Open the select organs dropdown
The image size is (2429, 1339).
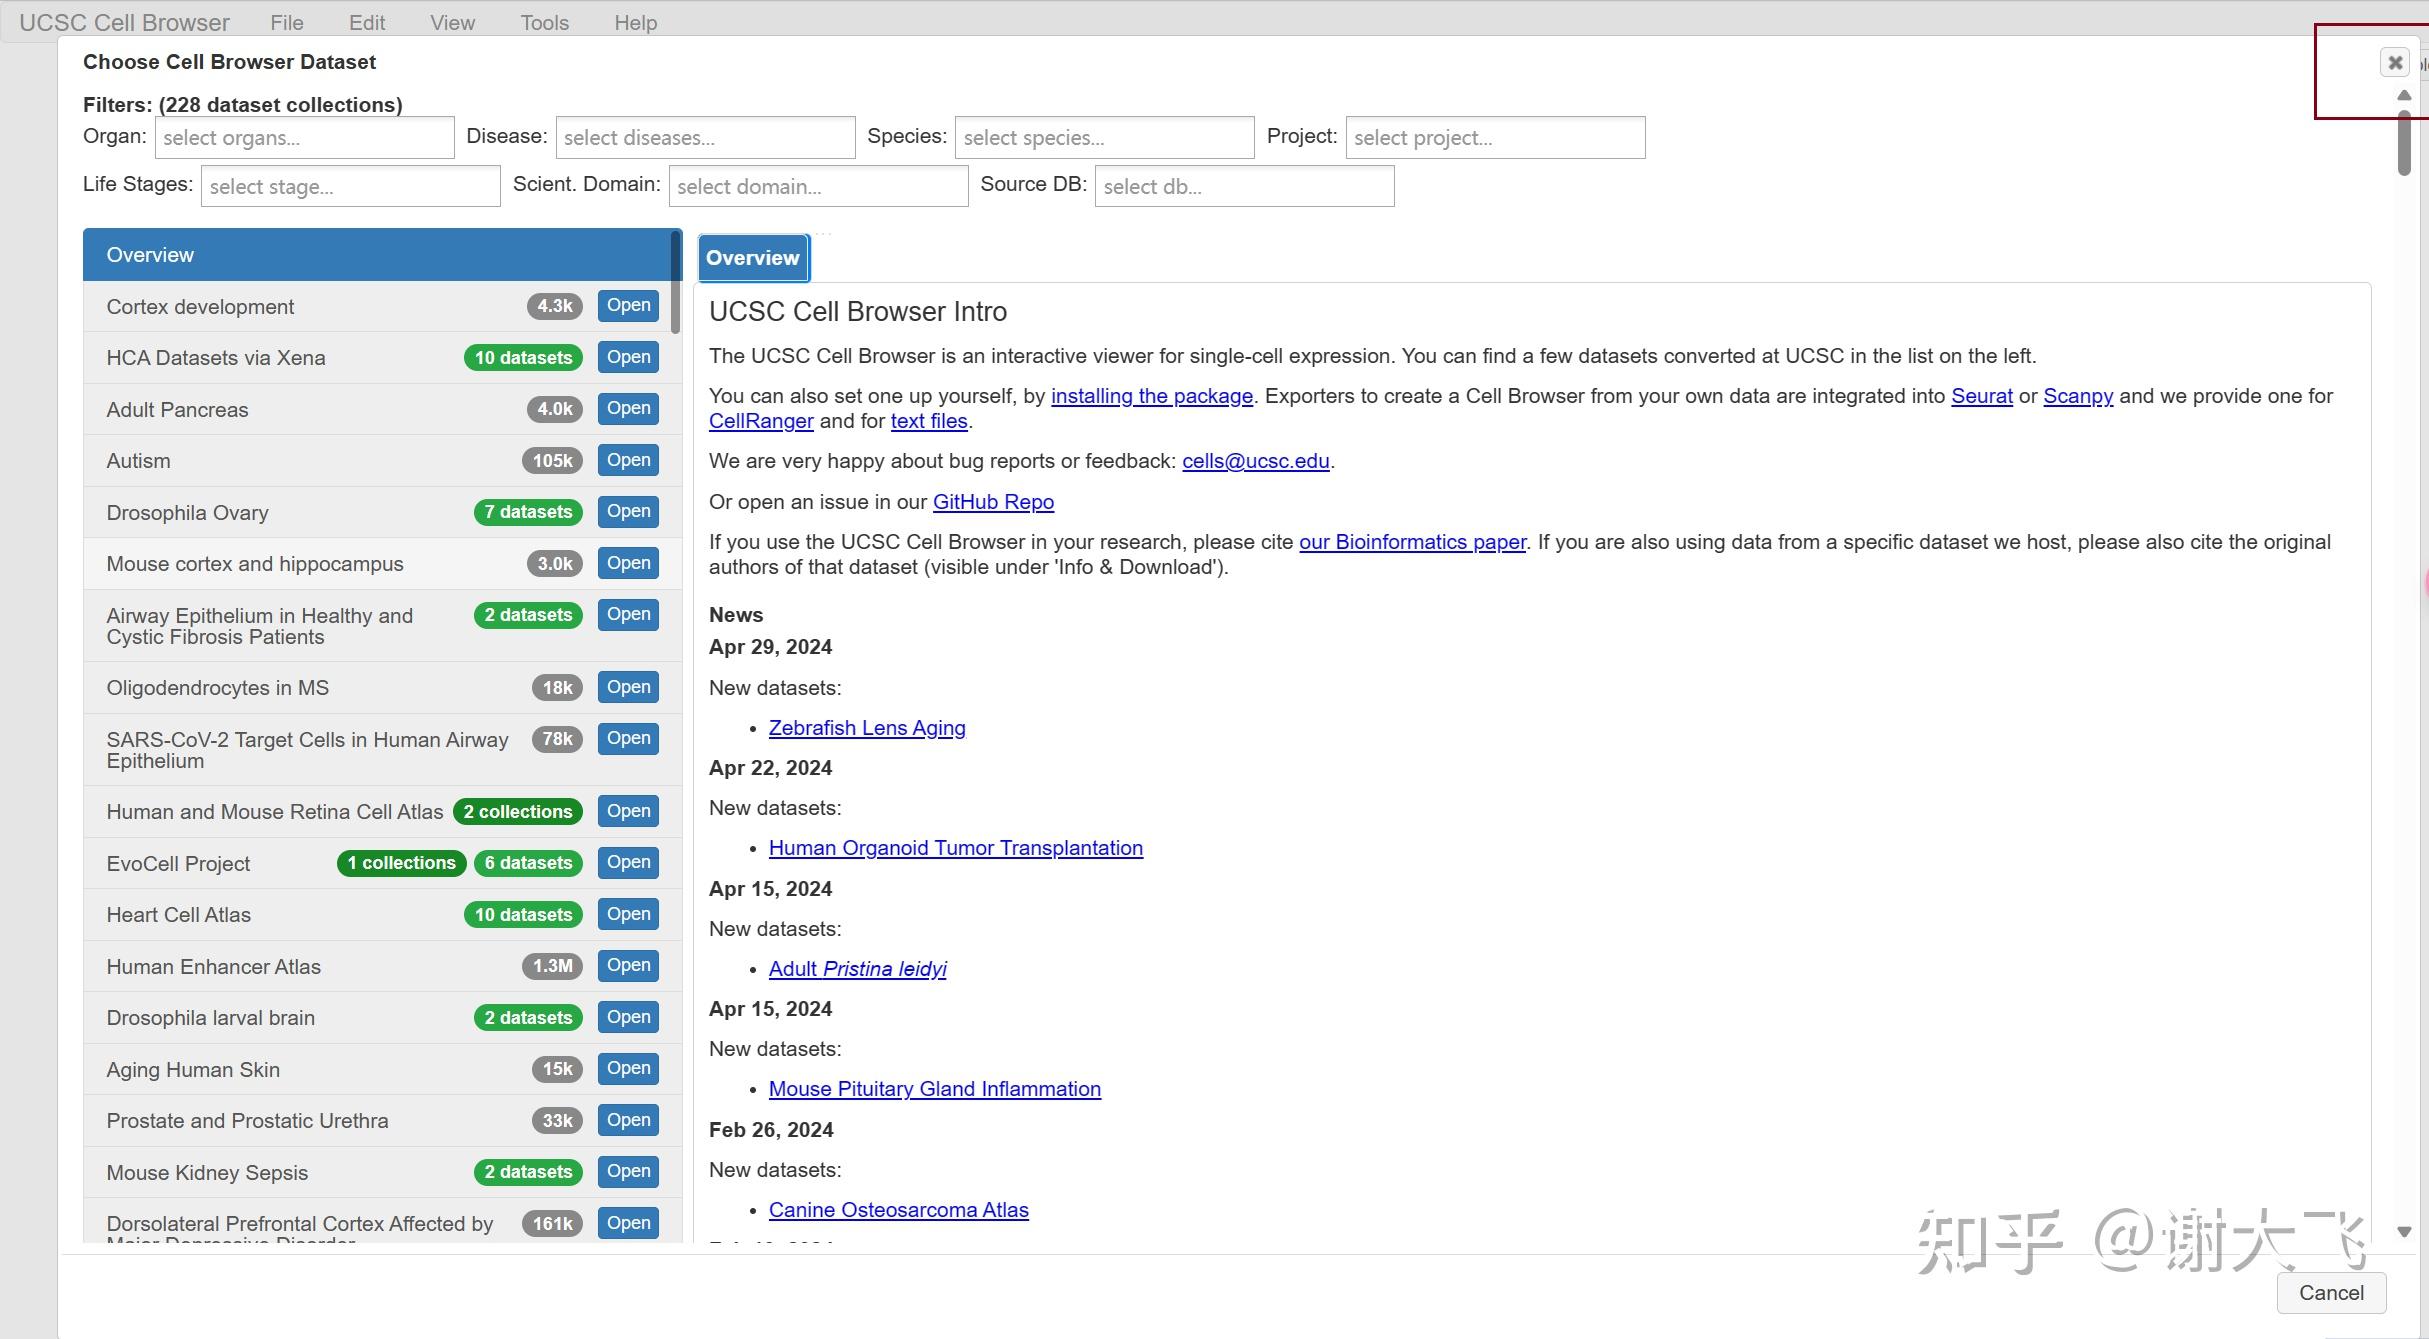coord(303,137)
